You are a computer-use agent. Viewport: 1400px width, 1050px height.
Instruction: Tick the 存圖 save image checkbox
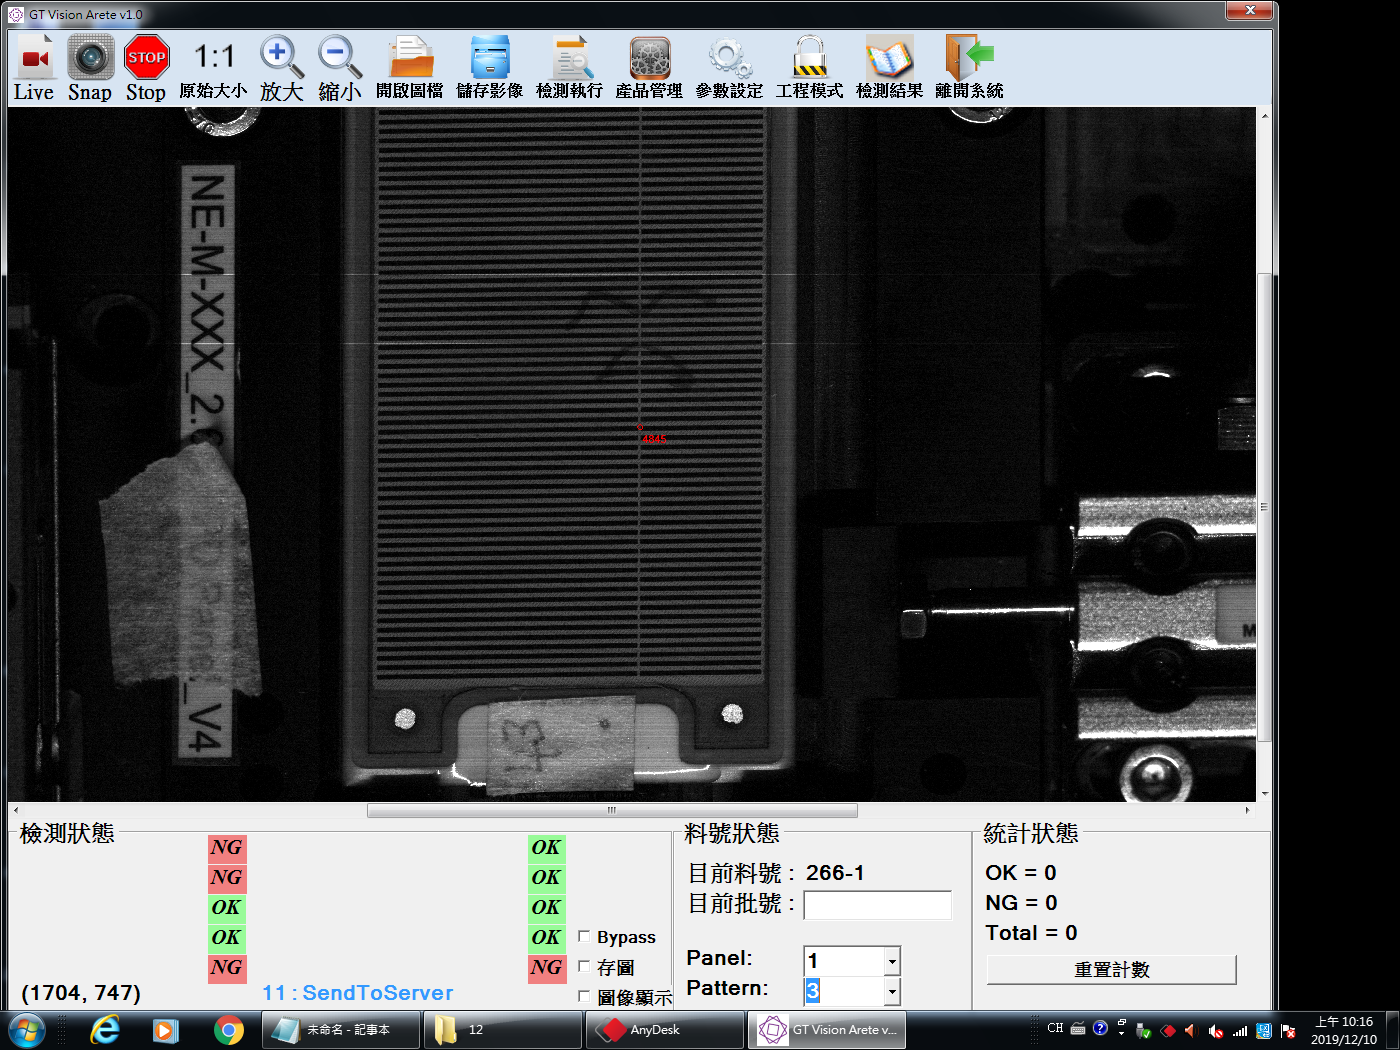585,966
